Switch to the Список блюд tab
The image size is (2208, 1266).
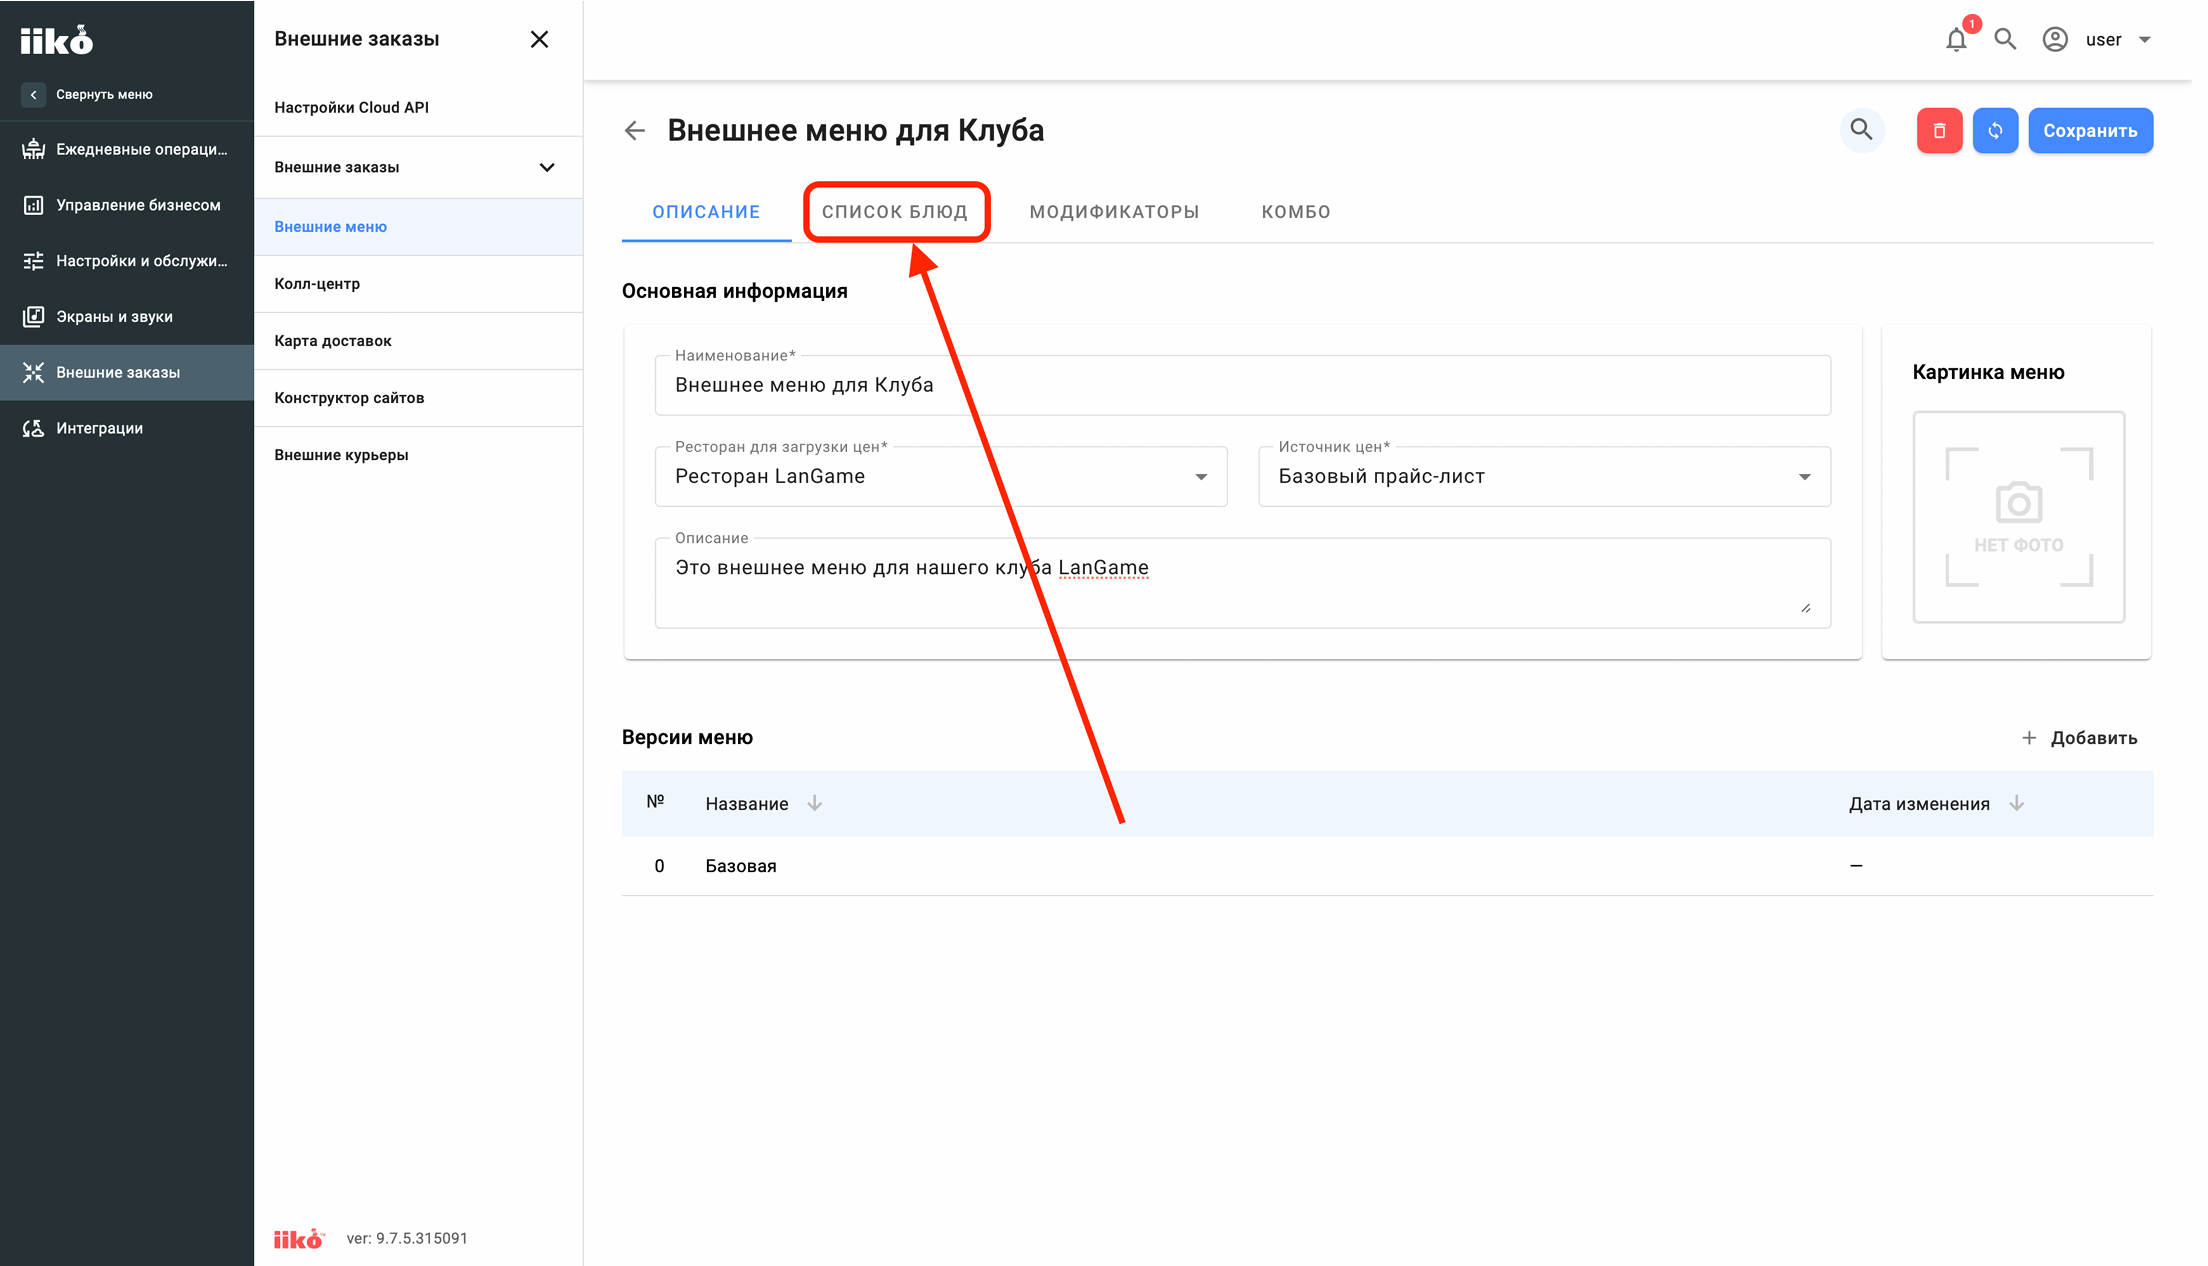click(895, 212)
